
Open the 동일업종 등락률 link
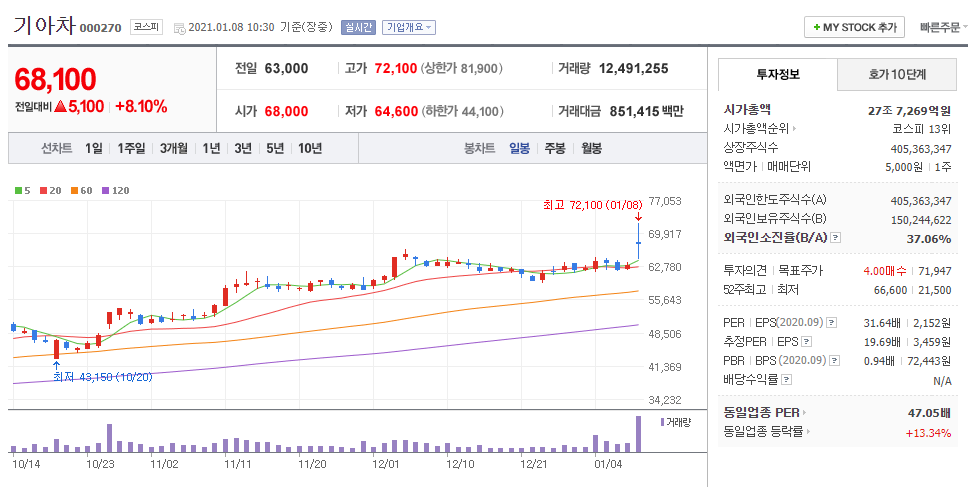pyautogui.click(x=763, y=432)
